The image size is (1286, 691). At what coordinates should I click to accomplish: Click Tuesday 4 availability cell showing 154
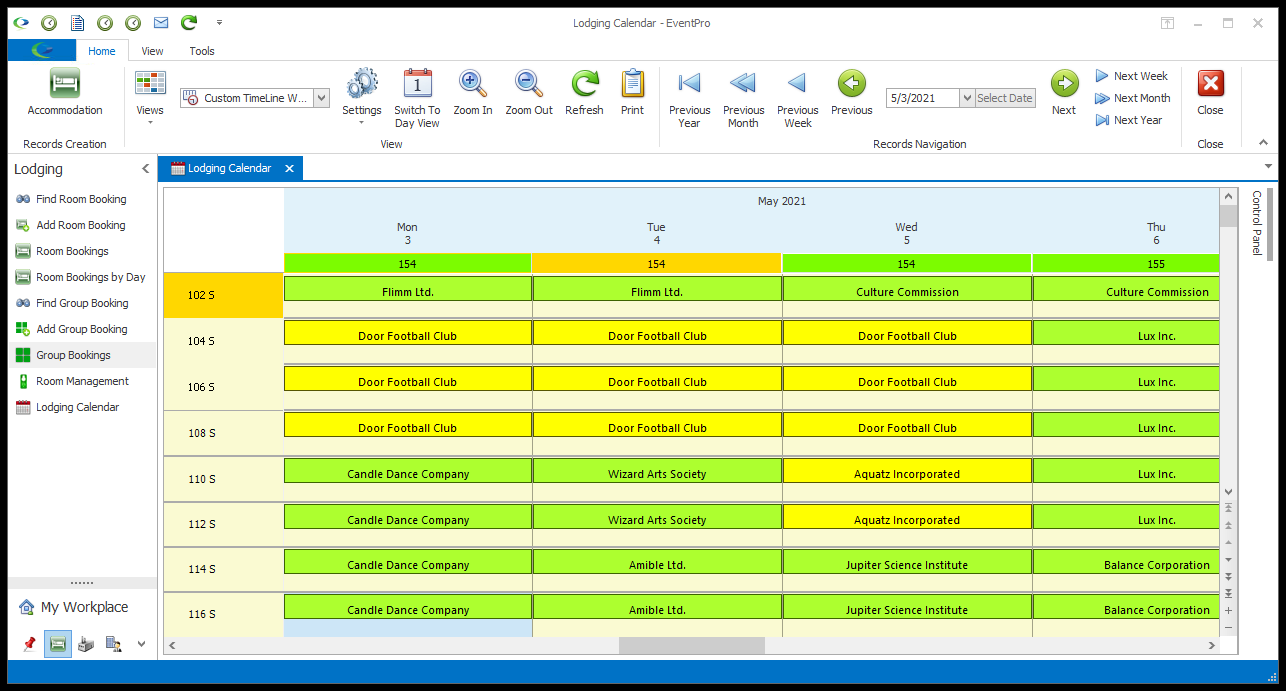pos(656,263)
